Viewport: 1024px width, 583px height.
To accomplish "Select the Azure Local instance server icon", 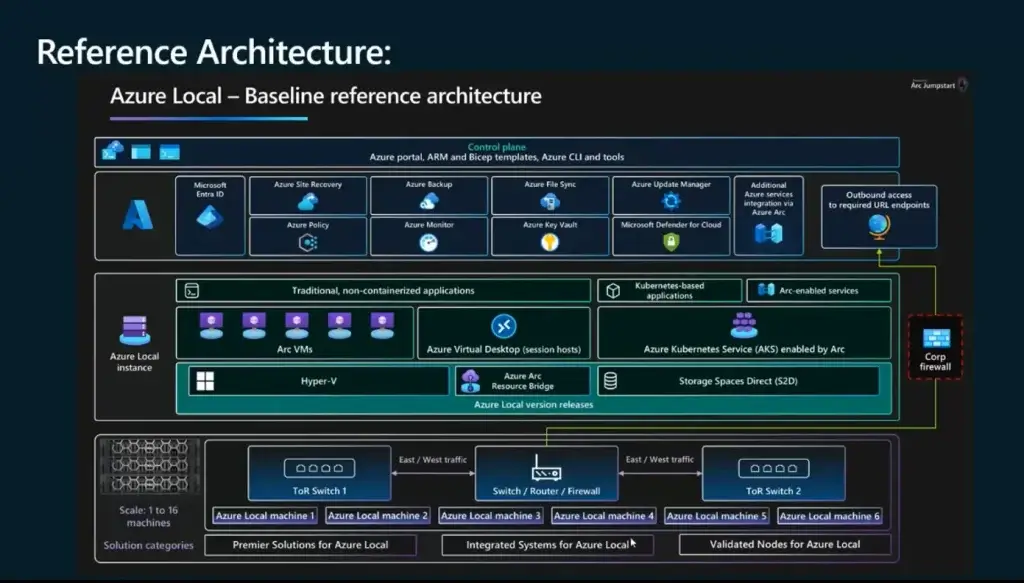I will pyautogui.click(x=135, y=330).
